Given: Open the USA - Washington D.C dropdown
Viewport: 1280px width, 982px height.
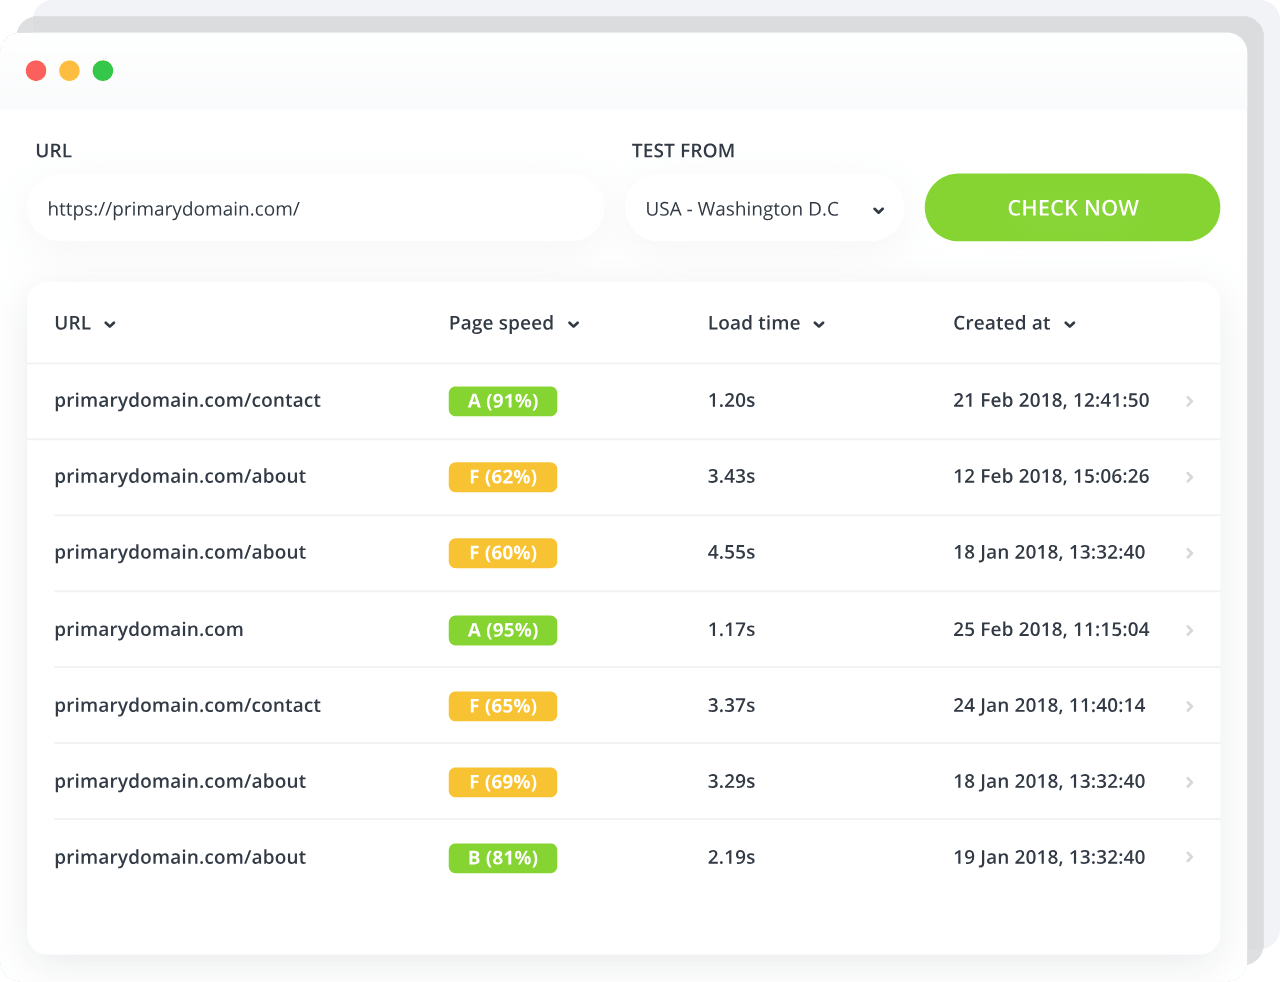Looking at the screenshot, I should (x=764, y=209).
